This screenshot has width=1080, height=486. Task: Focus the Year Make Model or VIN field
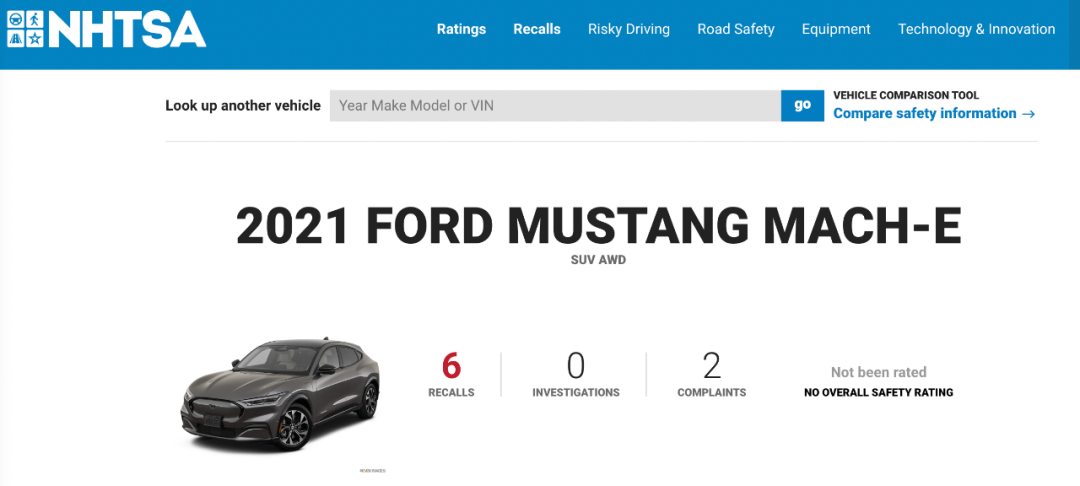pos(555,106)
